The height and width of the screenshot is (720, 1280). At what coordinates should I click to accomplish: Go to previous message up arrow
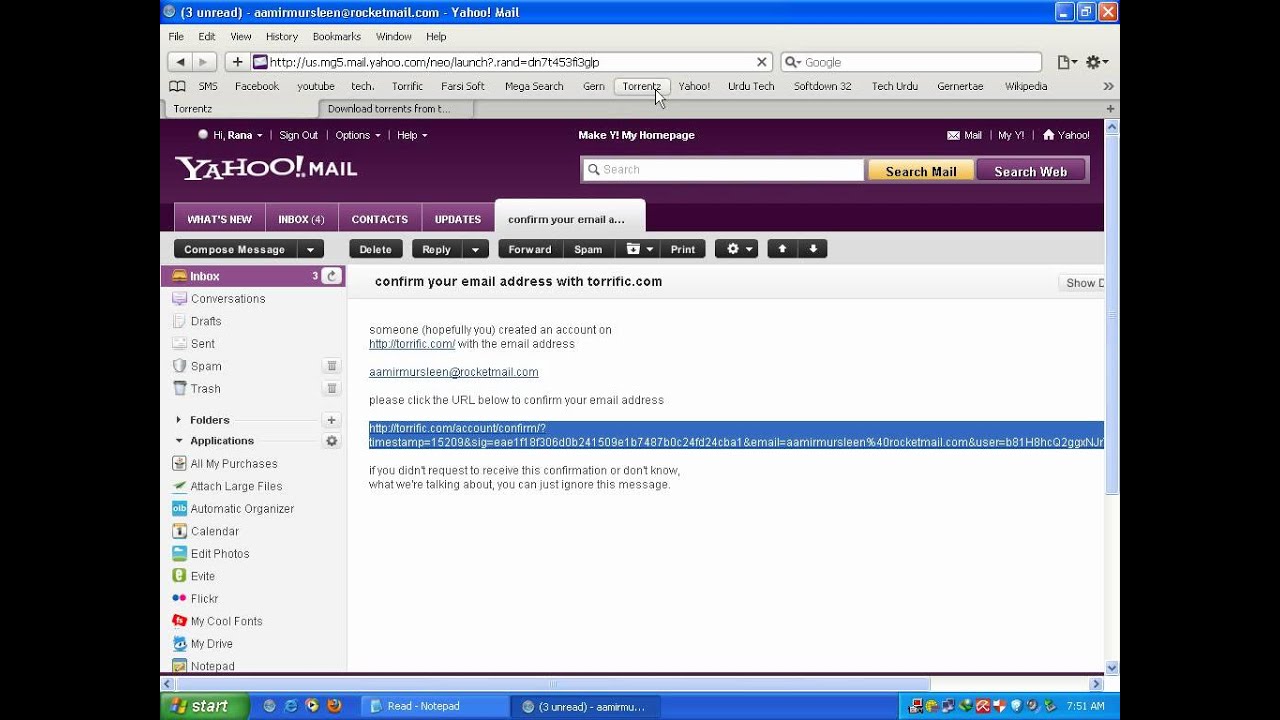click(782, 249)
